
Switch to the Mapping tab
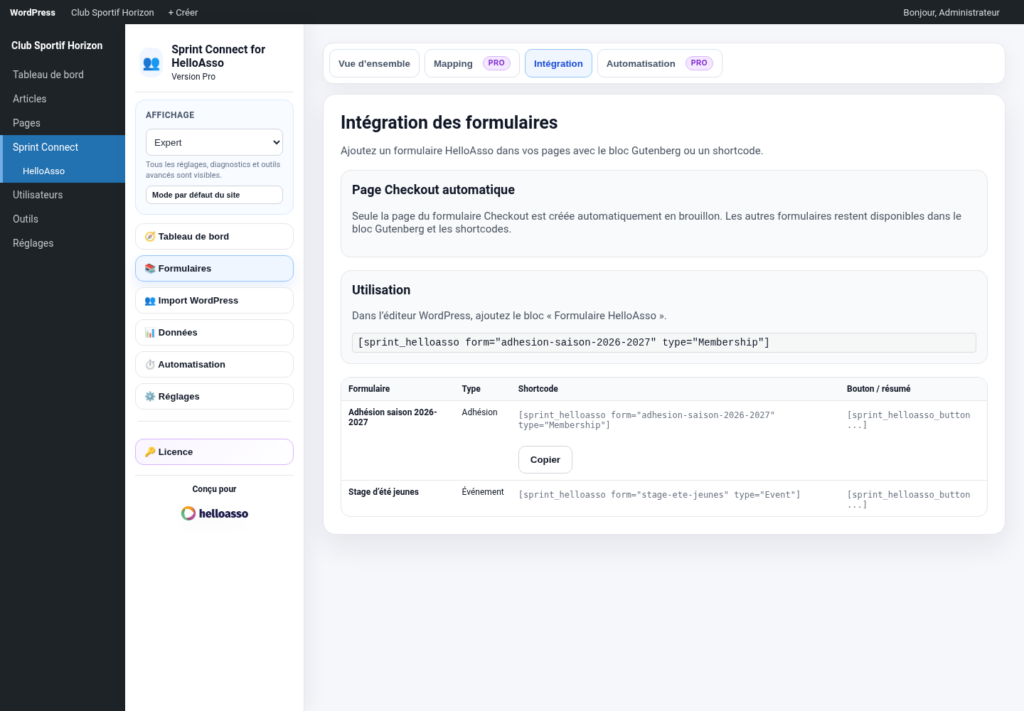click(472, 63)
